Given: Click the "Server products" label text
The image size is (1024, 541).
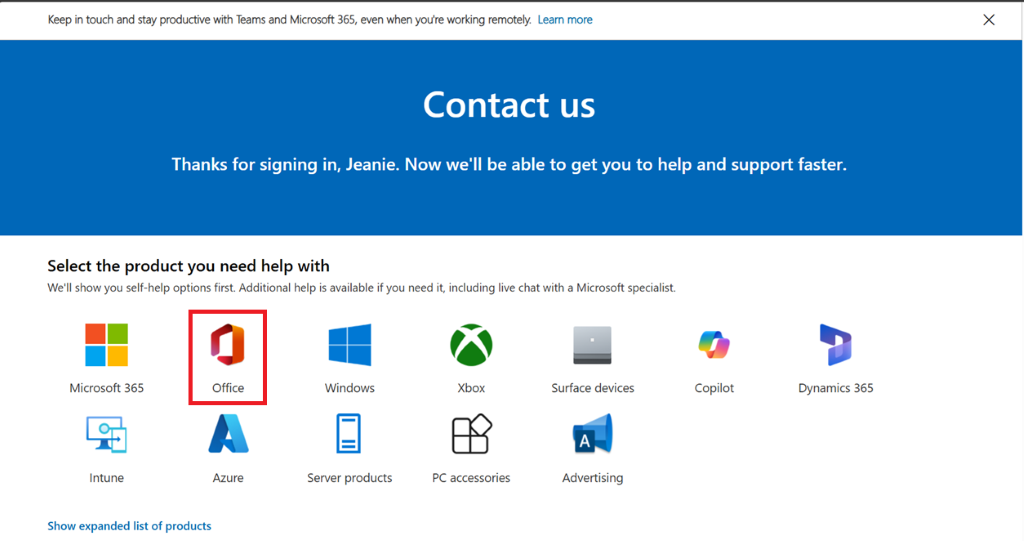Looking at the screenshot, I should [349, 478].
